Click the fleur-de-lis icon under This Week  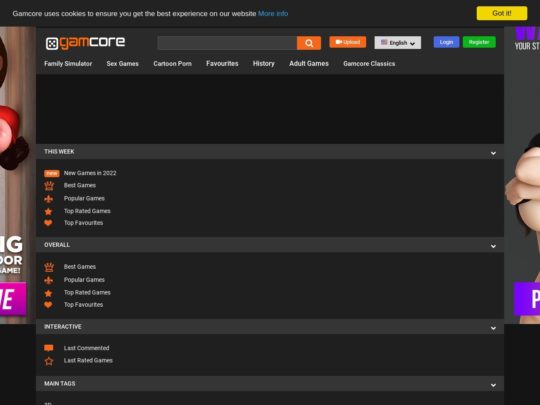point(49,199)
